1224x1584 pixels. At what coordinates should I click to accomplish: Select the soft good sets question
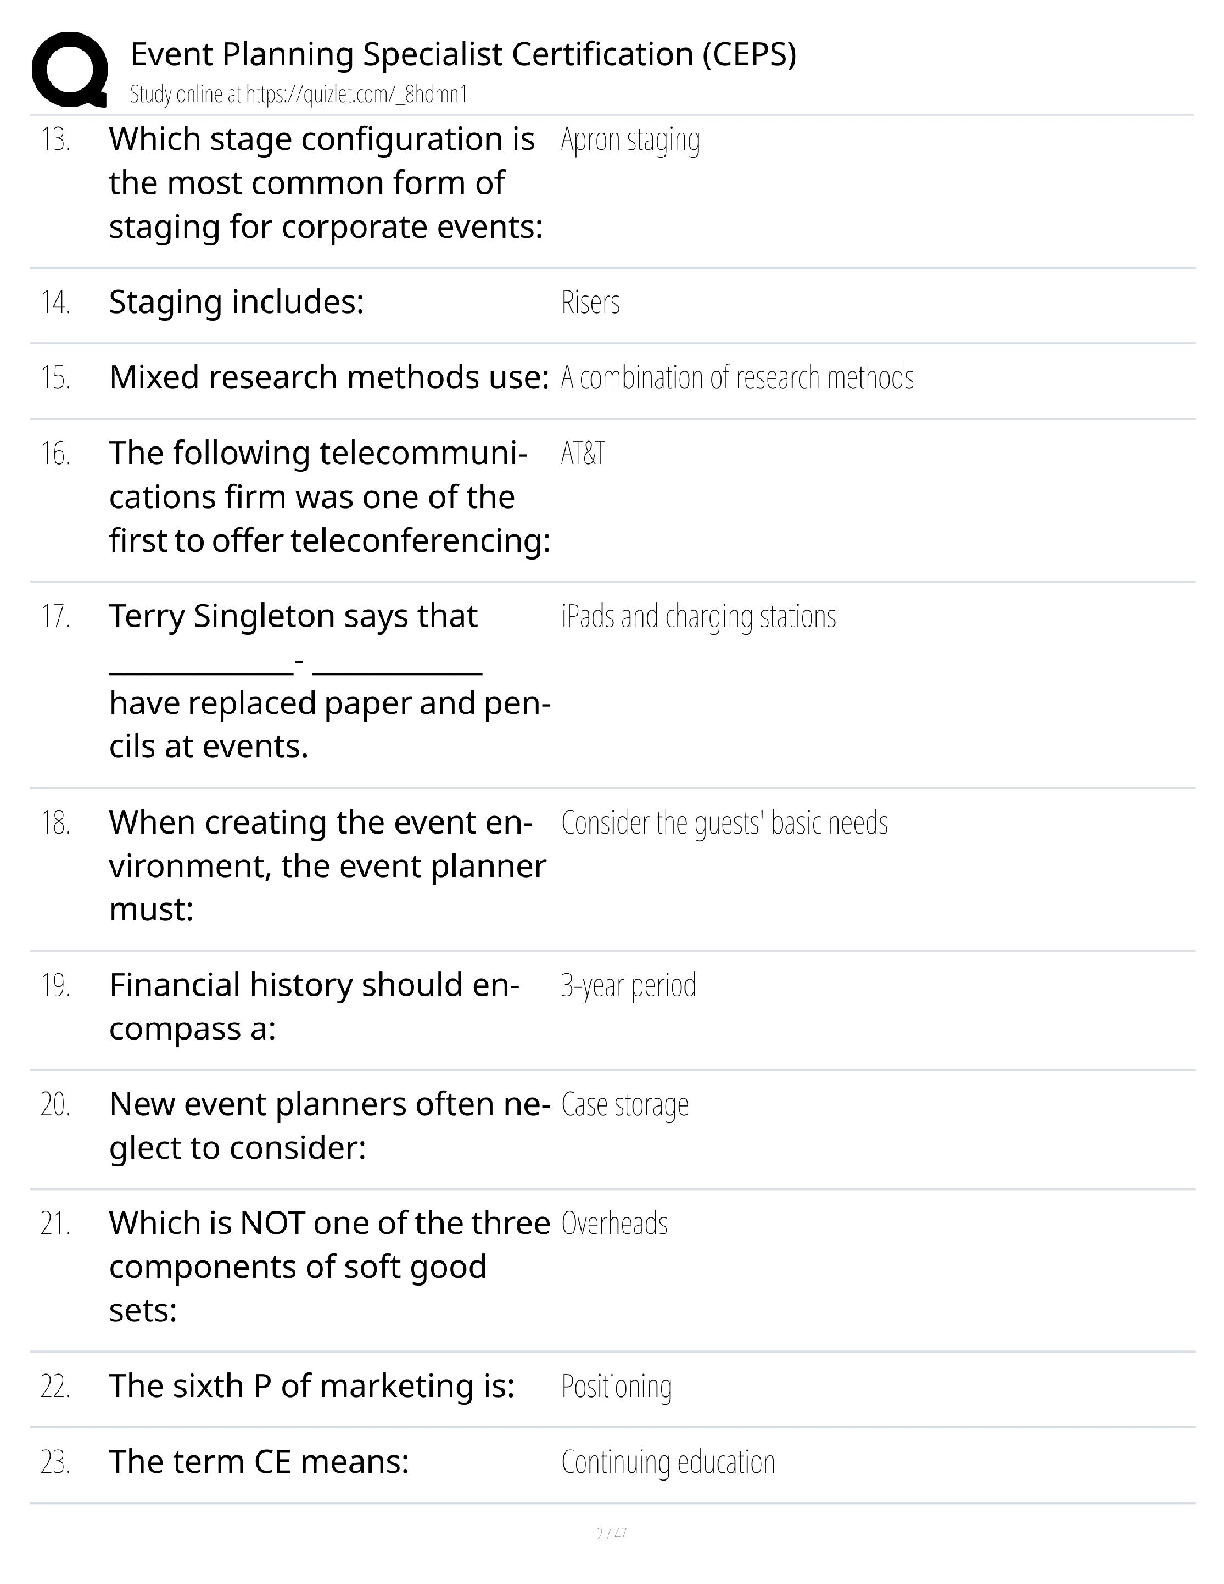click(329, 1267)
